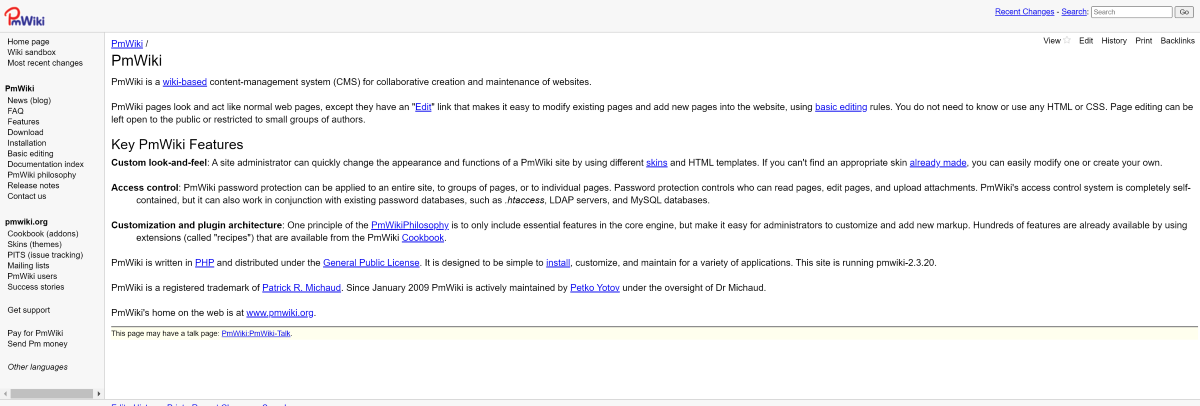The image size is (1200, 406).
Task: Focus the Search input field
Action: click(x=1131, y=12)
